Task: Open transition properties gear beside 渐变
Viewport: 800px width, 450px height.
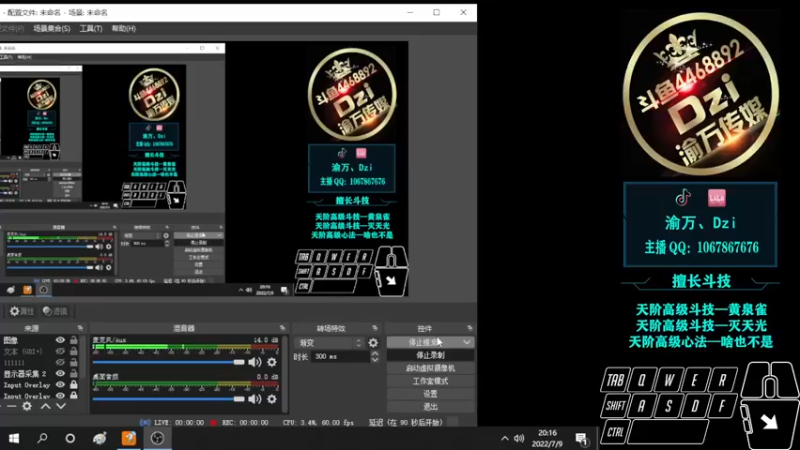Action: tap(373, 343)
